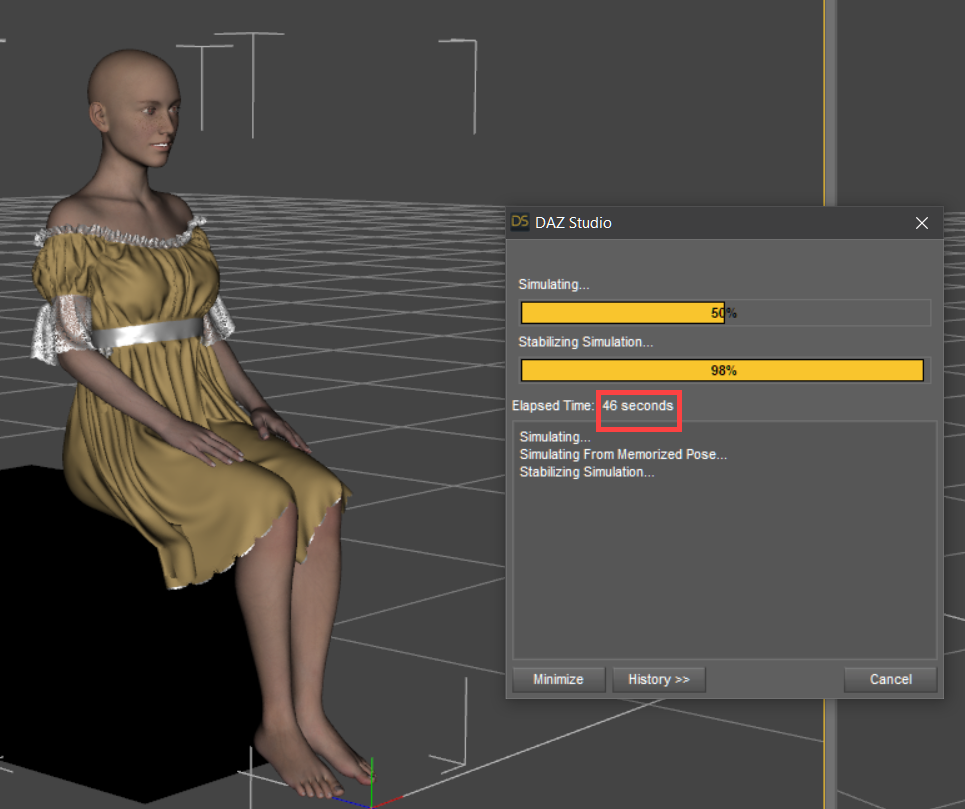
Task: Click 'Simulating From Memorized Pose...' log line
Action: click(x=623, y=454)
